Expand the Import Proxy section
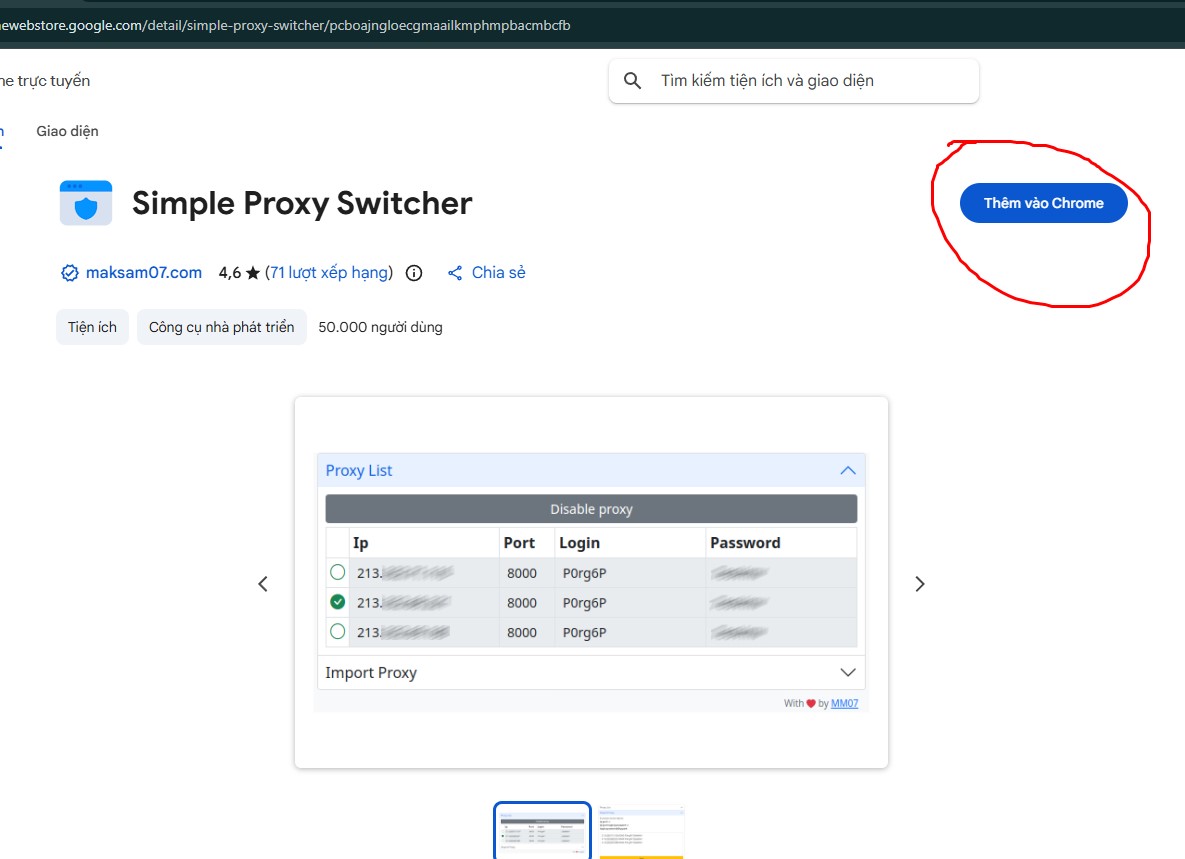Image resolution: width=1185 pixels, height=859 pixels. pos(848,672)
